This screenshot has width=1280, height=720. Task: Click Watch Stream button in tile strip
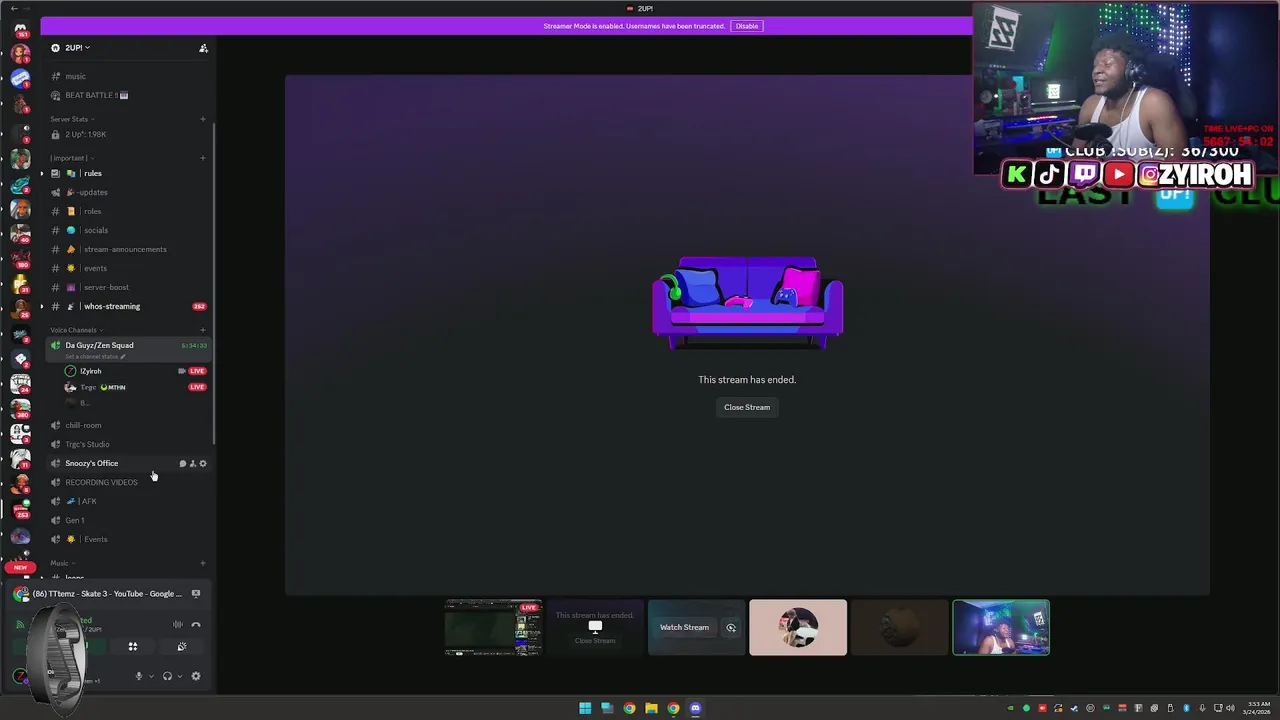684,628
